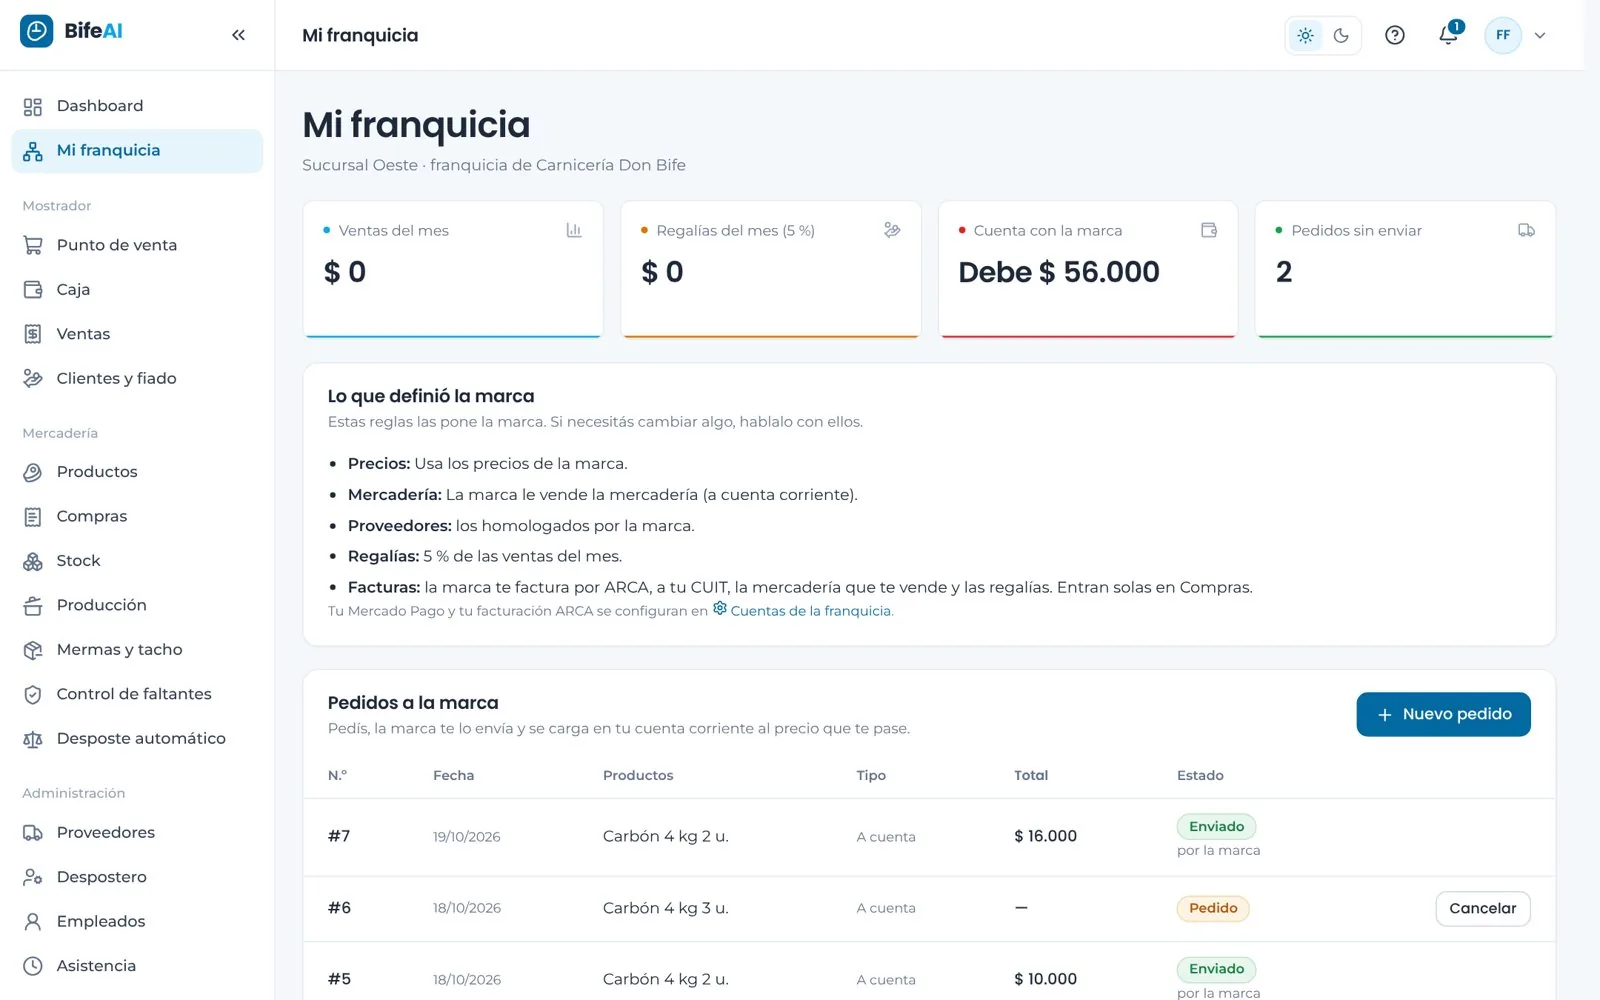This screenshot has width=1600, height=1000.
Task: Open notifications bell icon
Action: click(x=1448, y=36)
